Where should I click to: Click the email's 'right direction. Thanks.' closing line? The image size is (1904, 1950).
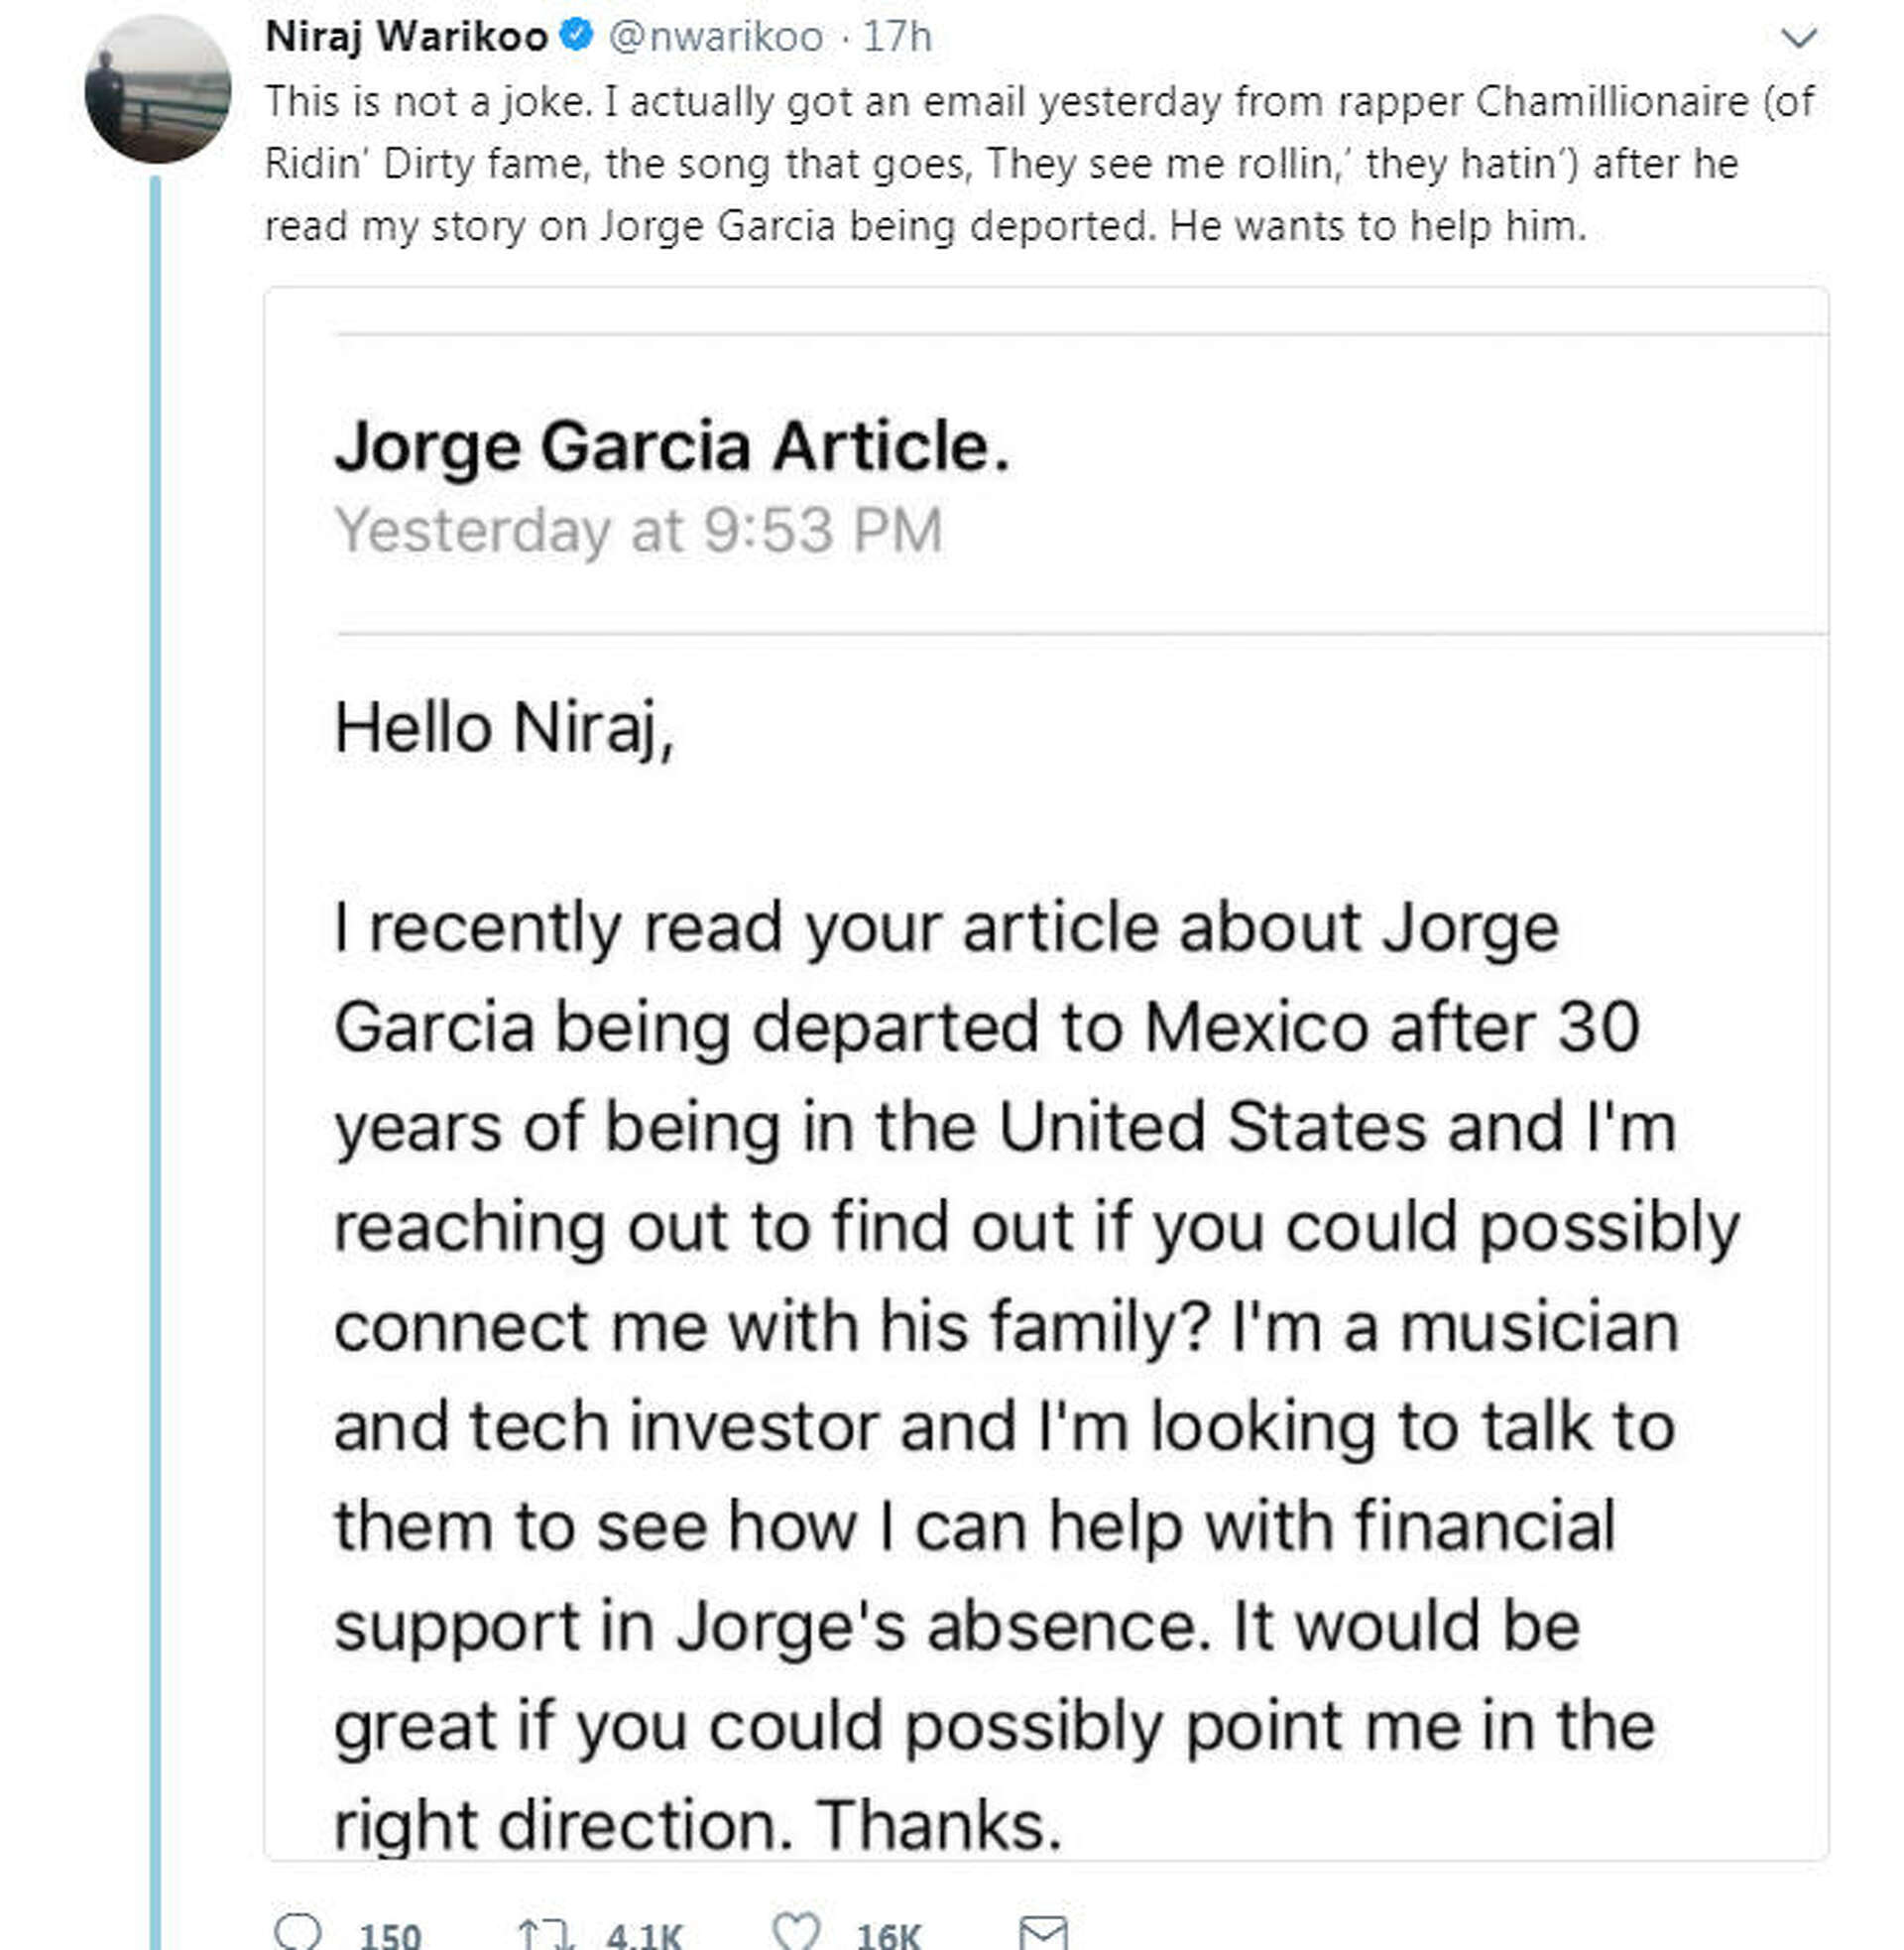(x=697, y=1825)
